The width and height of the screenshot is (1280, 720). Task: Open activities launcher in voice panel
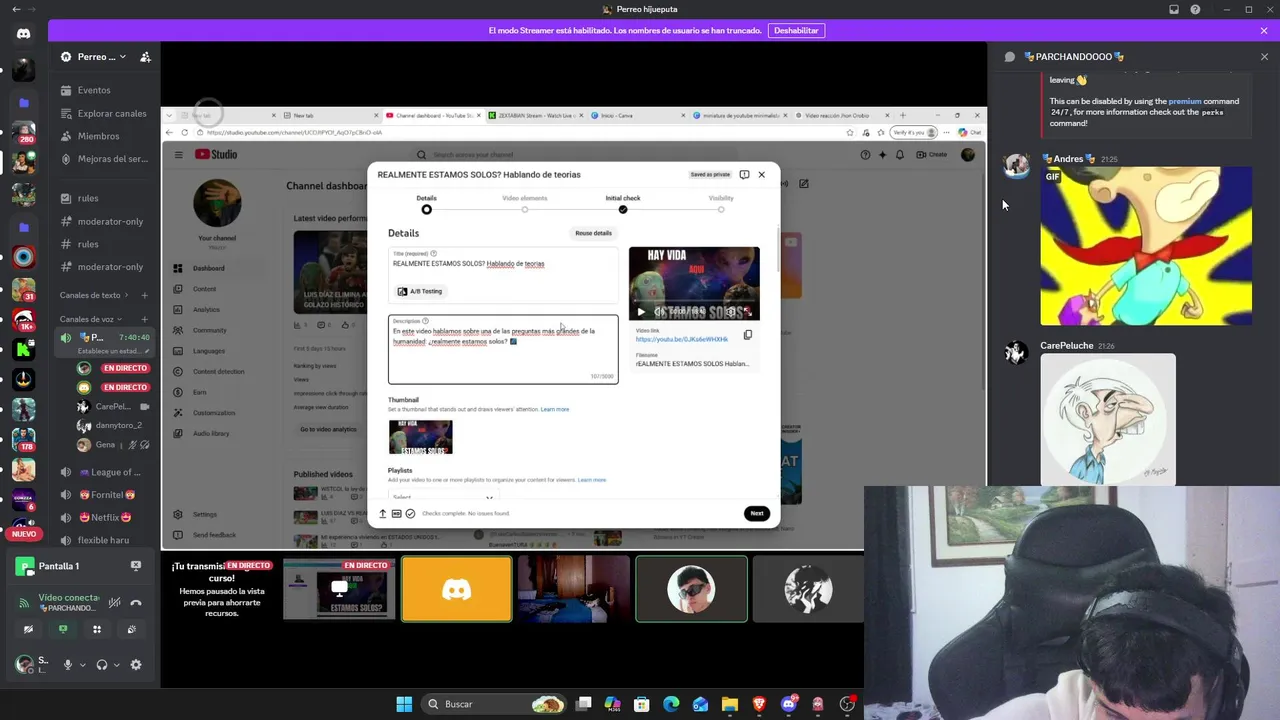click(x=97, y=629)
